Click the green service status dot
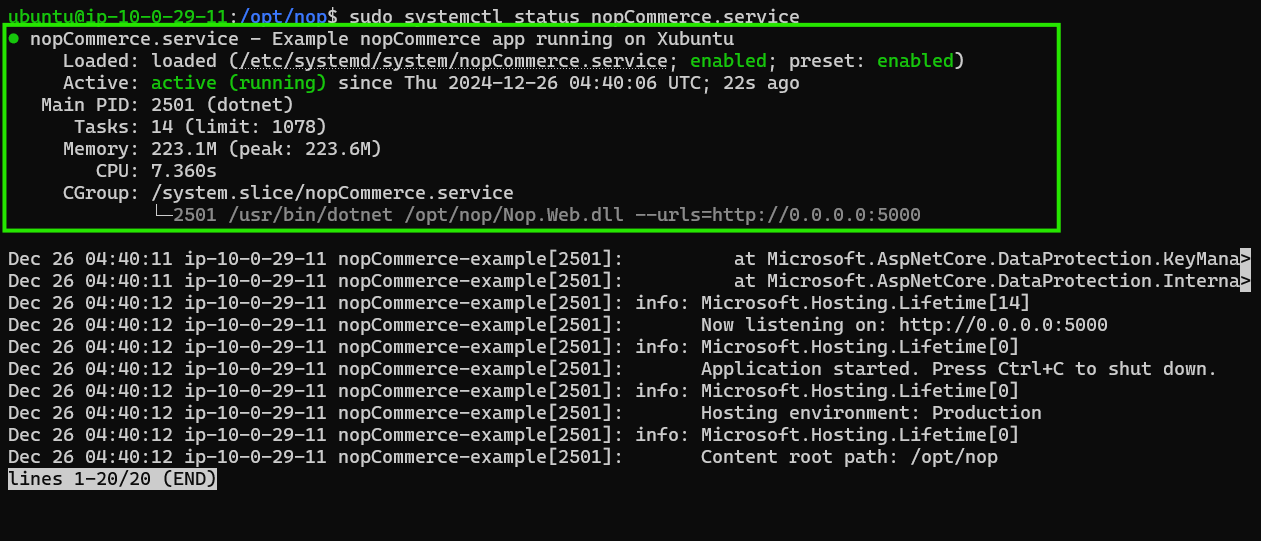This screenshot has width=1261, height=541. 13,39
